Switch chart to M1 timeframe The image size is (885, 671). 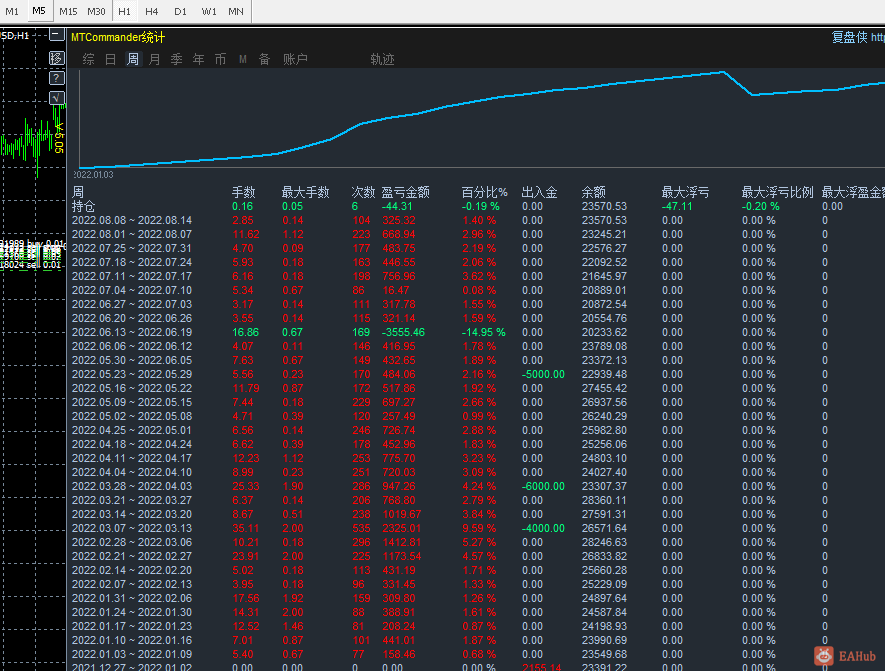tap(12, 11)
